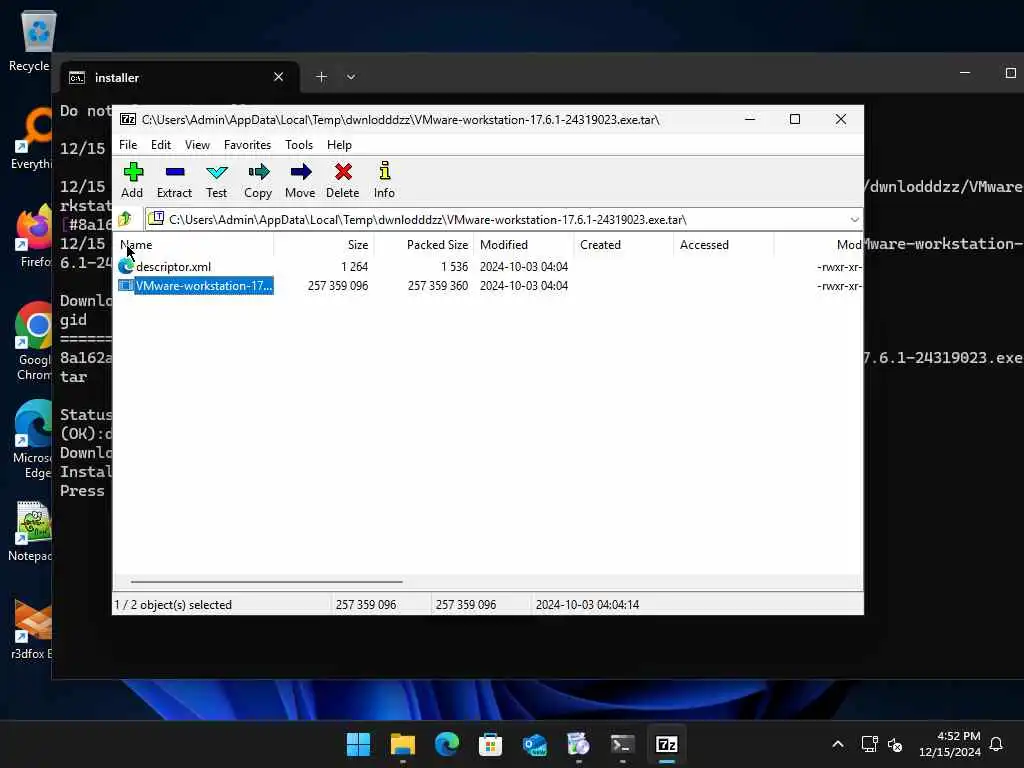
Task: Open the Help menu
Action: [340, 145]
